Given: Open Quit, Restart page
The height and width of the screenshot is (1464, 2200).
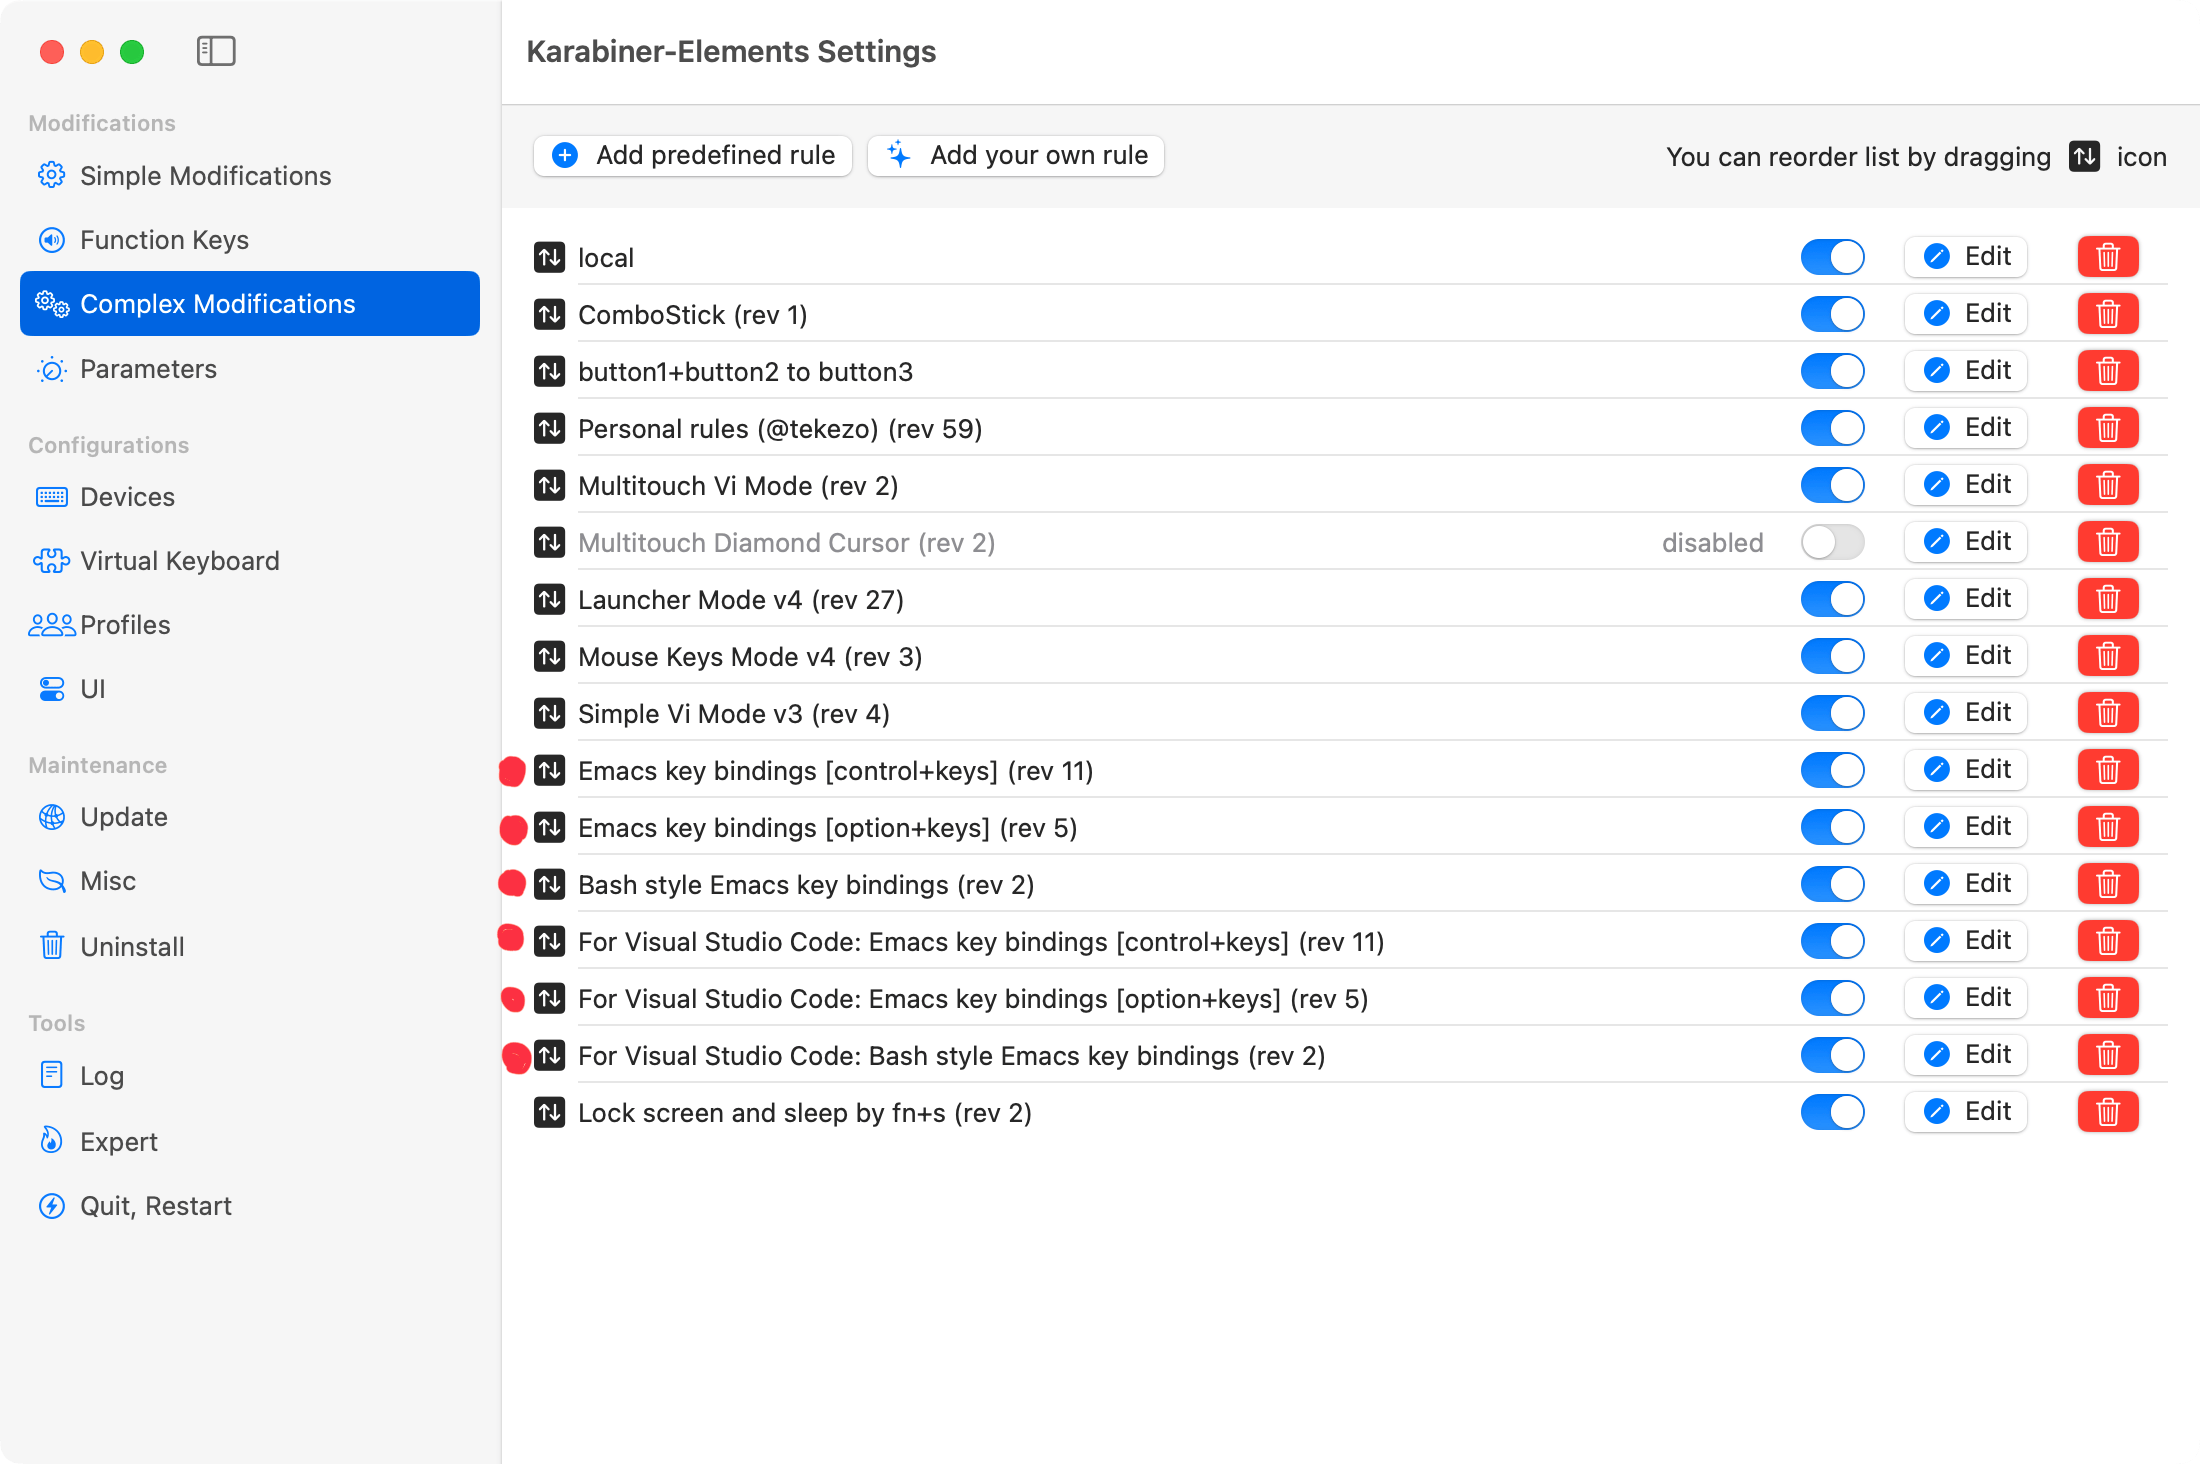Looking at the screenshot, I should pyautogui.click(x=250, y=1206).
